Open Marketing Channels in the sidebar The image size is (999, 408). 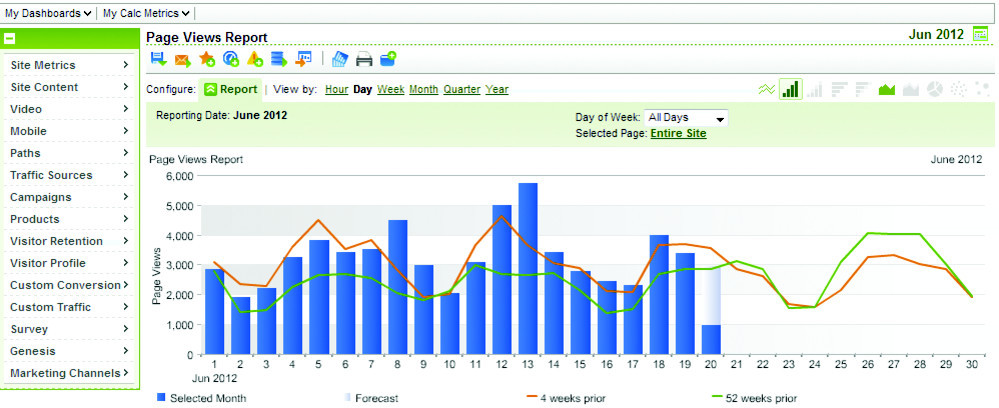[69, 373]
